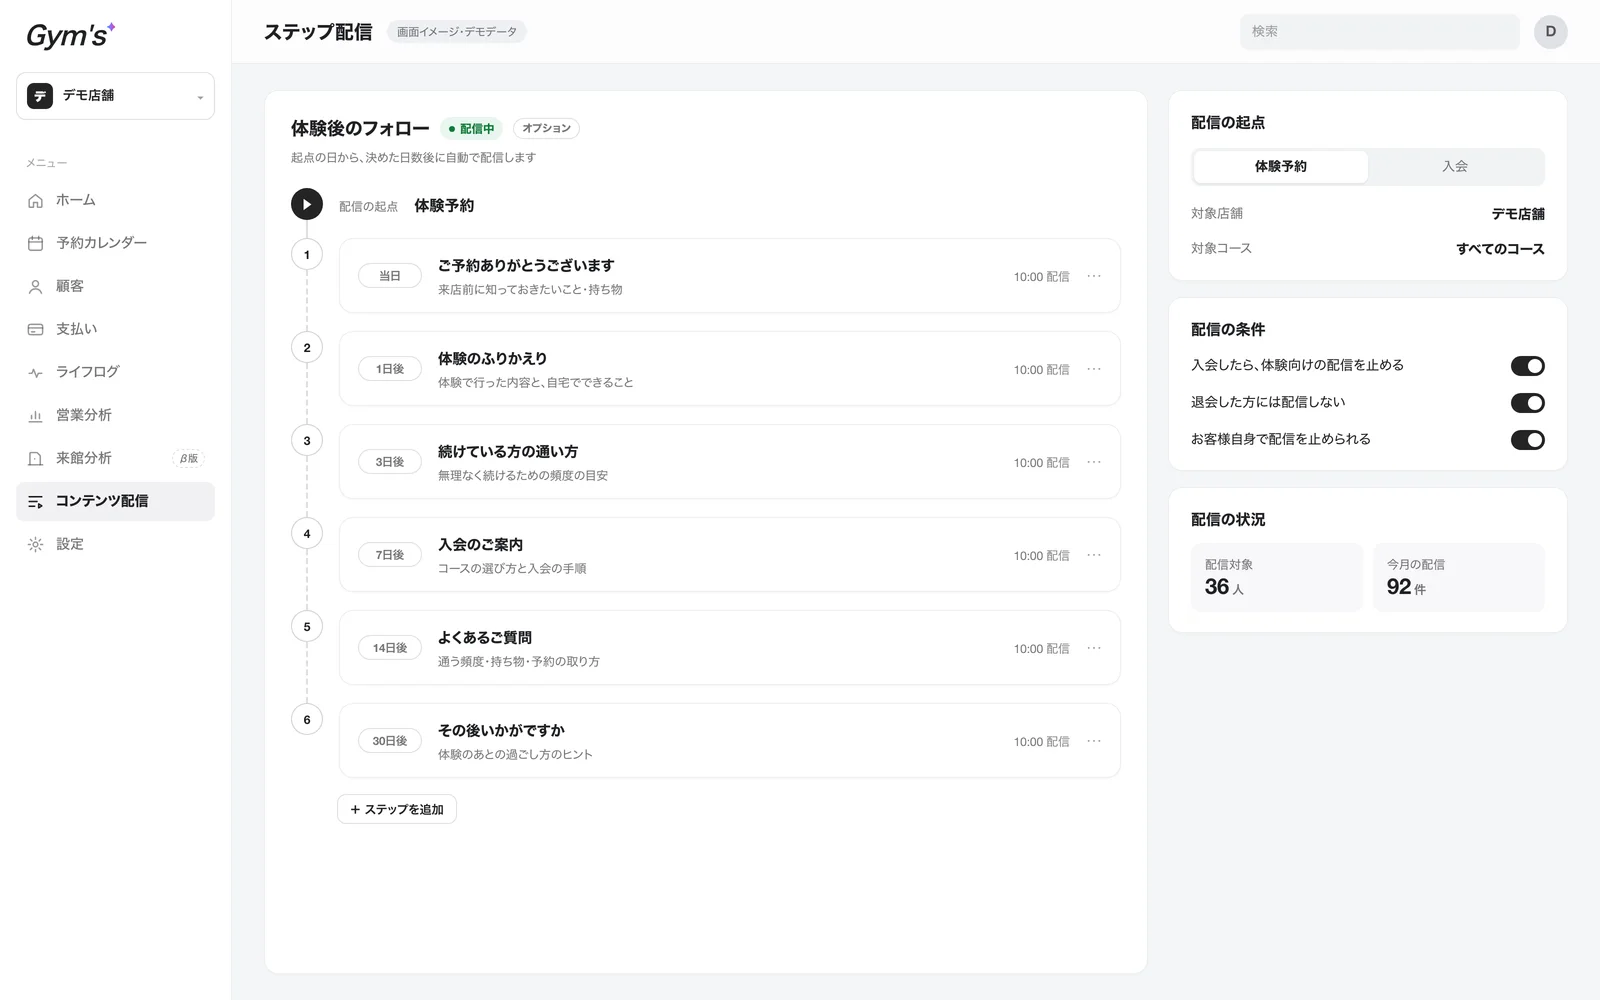Open more options for ご予約ありがとうございます
1600x1000 pixels.
pyautogui.click(x=1094, y=276)
